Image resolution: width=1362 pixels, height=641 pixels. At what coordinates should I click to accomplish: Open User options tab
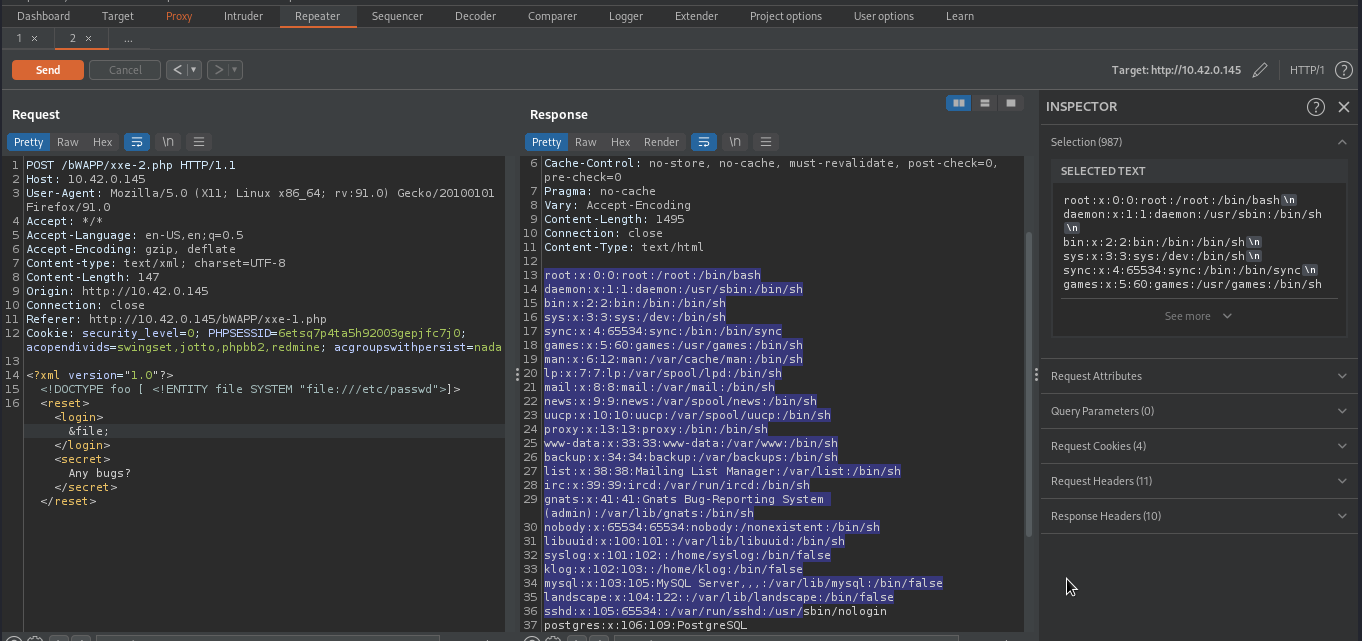884,16
